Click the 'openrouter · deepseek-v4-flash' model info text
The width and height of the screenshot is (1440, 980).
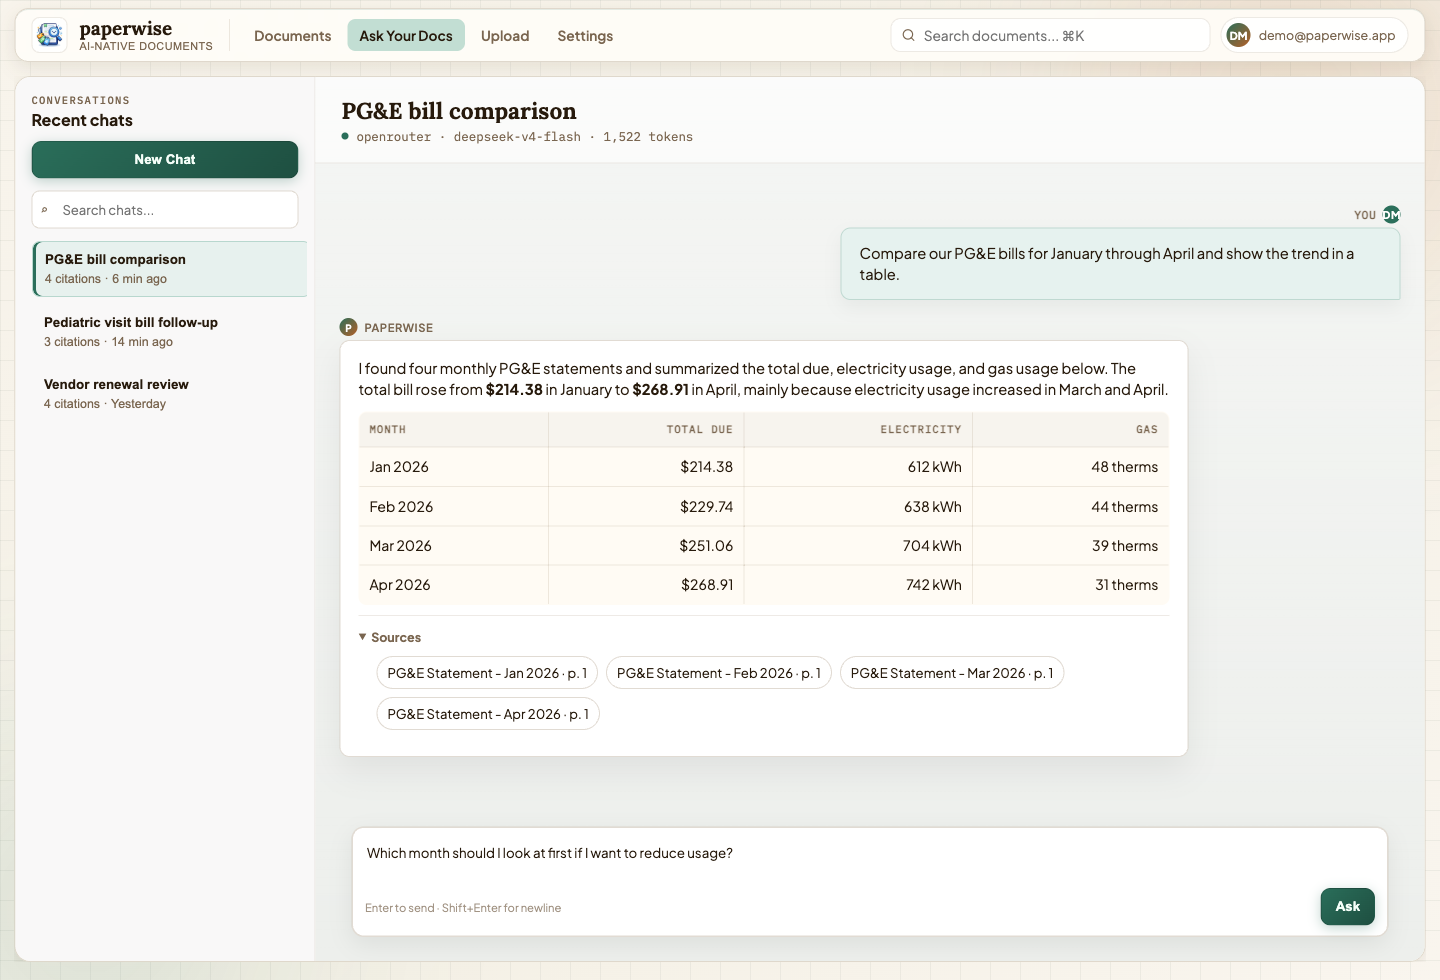point(468,137)
